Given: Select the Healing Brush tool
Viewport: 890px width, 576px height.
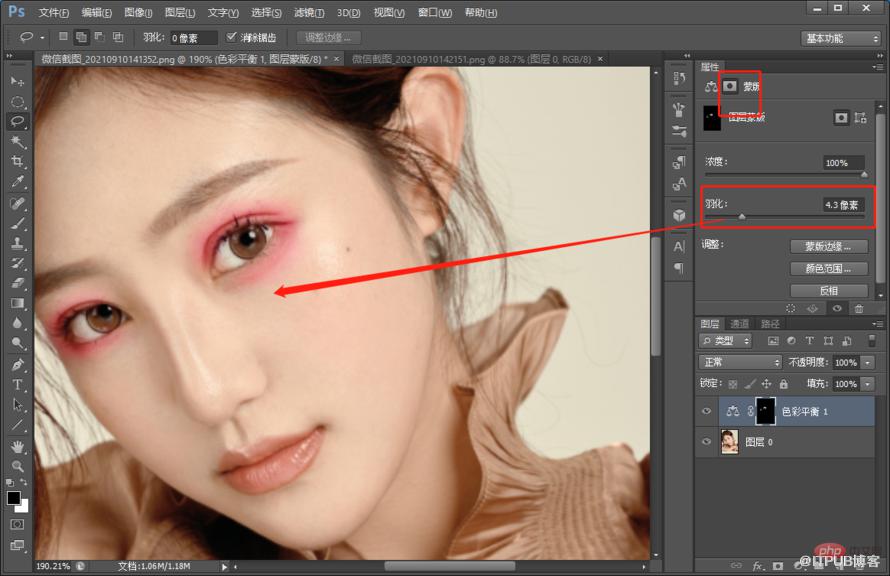Looking at the screenshot, I should (17, 203).
